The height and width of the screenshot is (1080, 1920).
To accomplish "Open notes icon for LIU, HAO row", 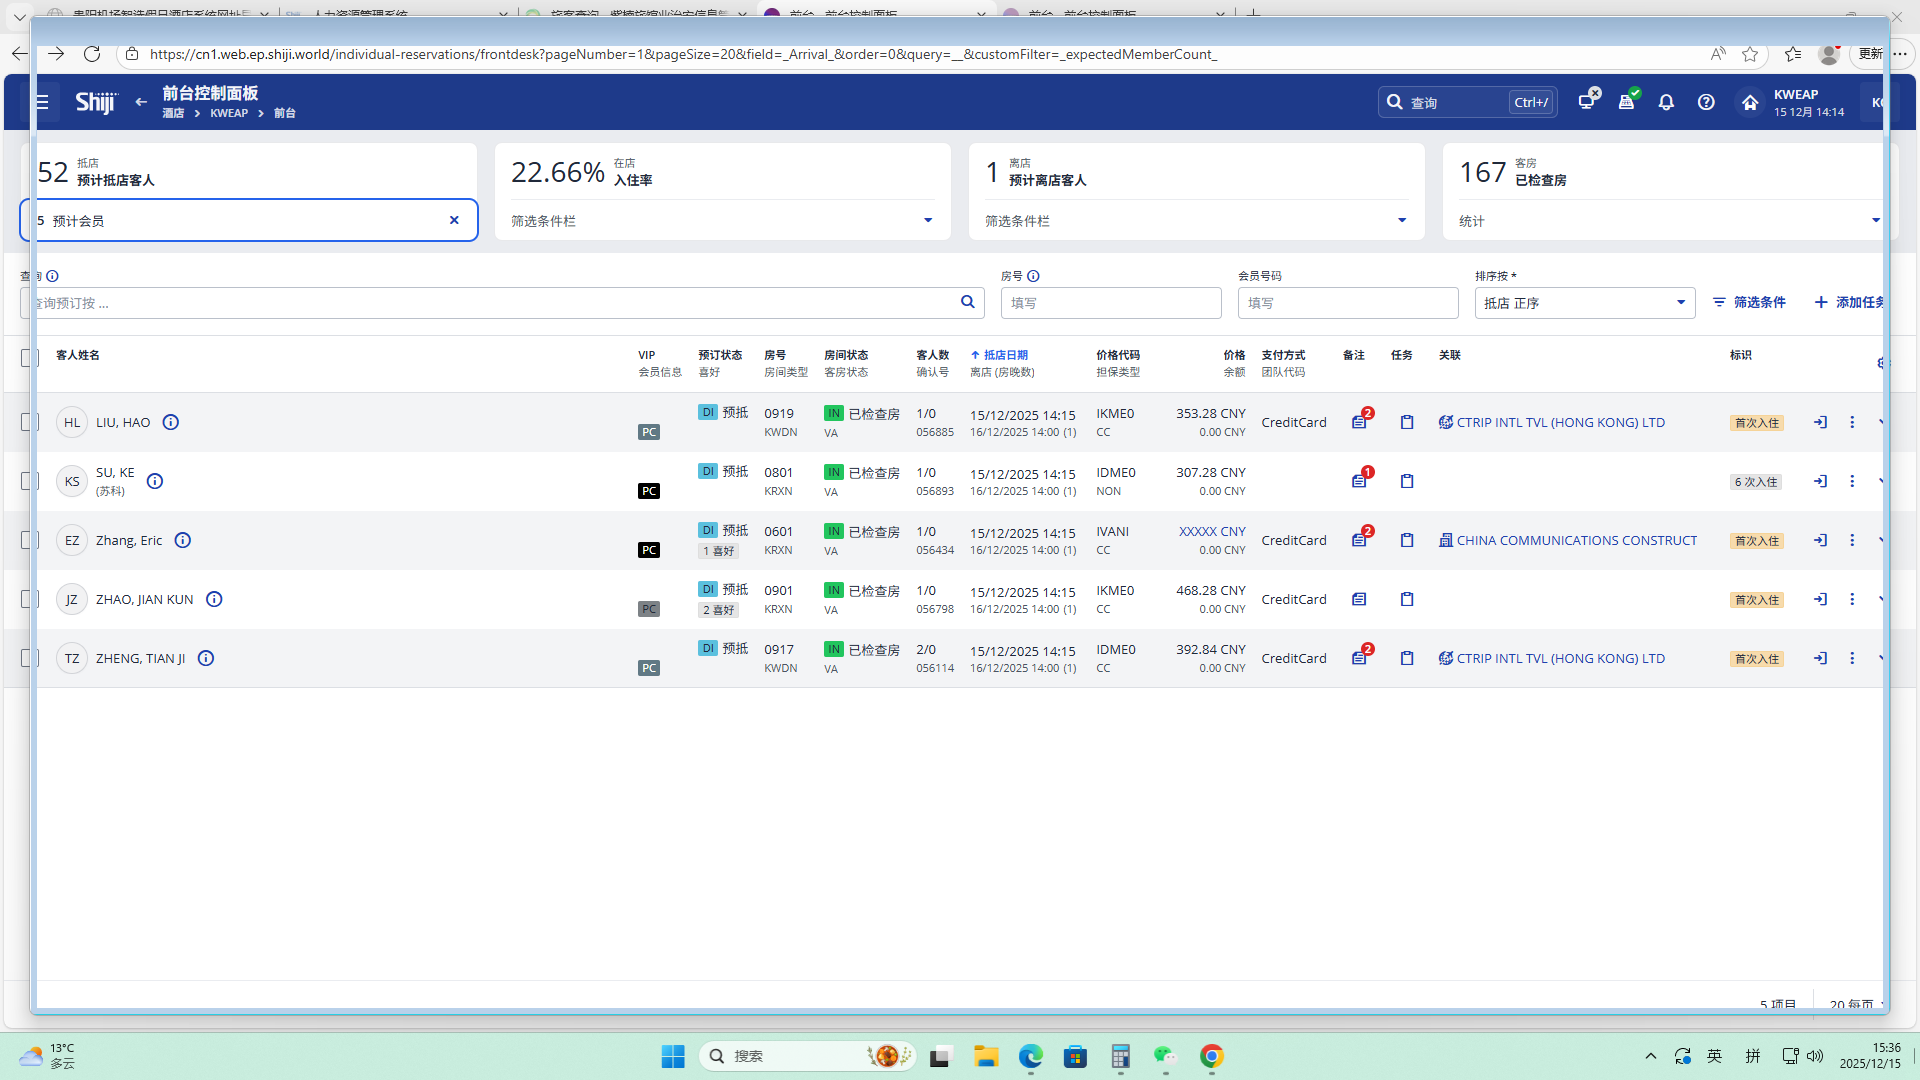I will pos(1359,422).
